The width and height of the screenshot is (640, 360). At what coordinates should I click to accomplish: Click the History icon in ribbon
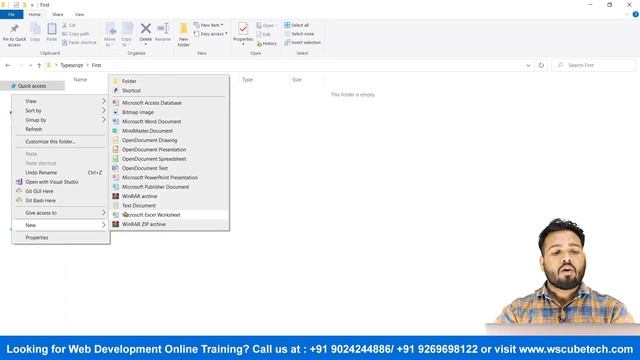tap(259, 43)
